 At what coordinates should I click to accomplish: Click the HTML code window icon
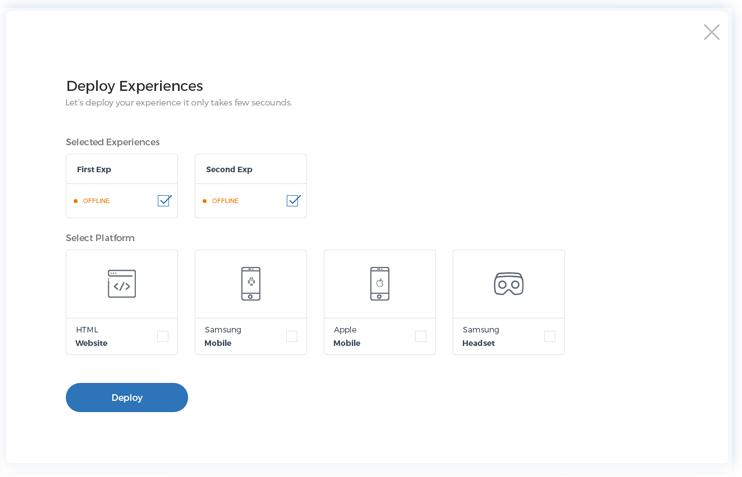(x=122, y=283)
